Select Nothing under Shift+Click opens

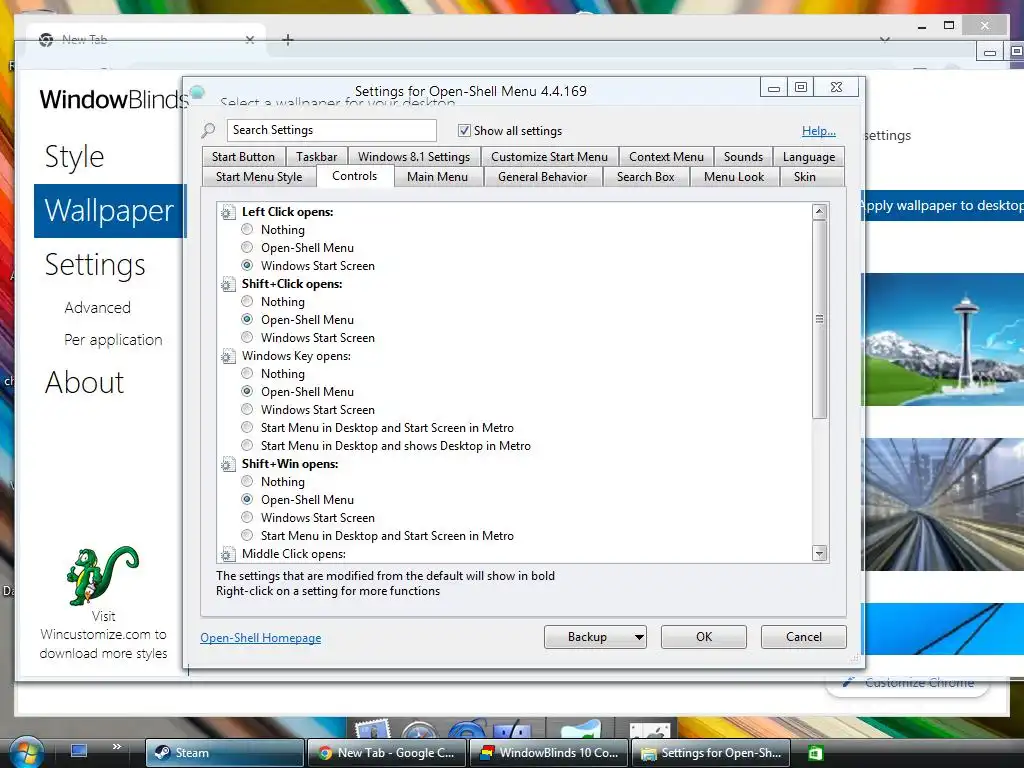(x=247, y=301)
